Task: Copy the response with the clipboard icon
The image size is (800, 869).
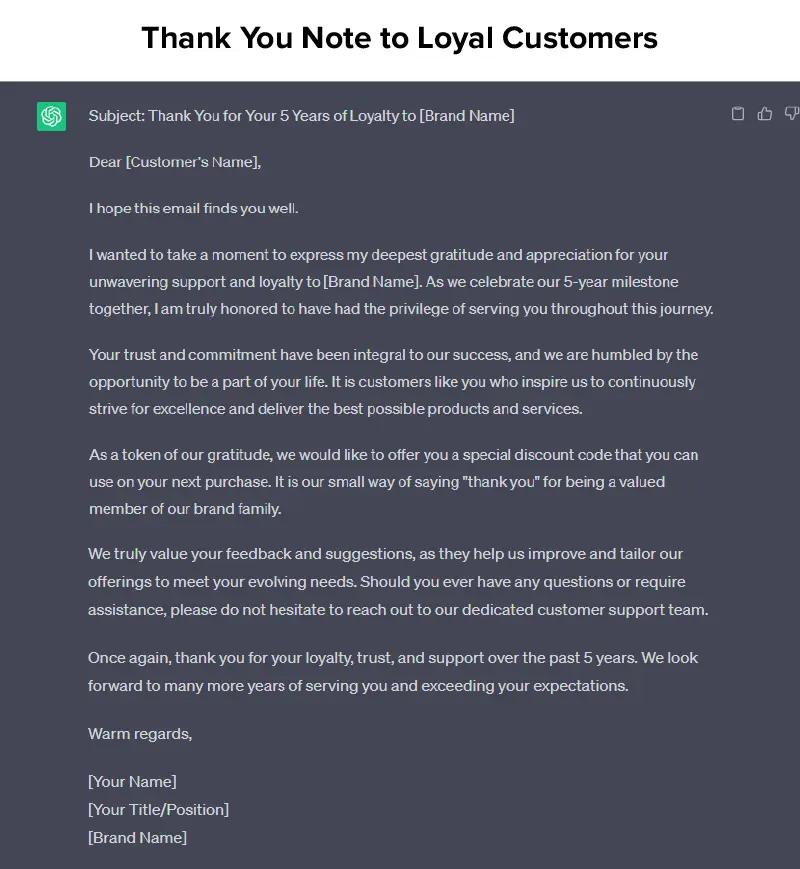Action: coord(738,114)
